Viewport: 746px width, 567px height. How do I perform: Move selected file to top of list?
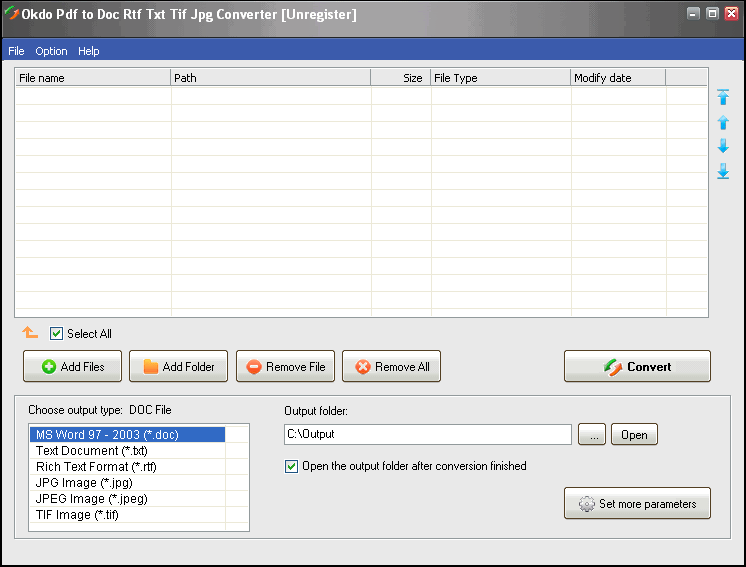(723, 98)
